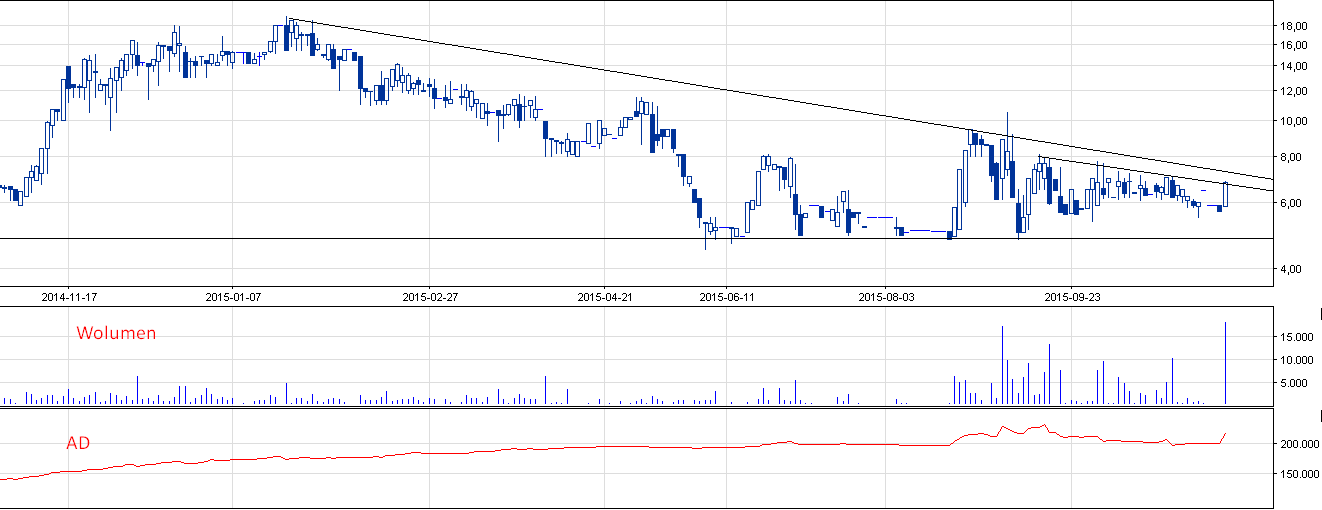This screenshot has height=510, width=1322.
Task: Click the 4,00 price axis label
Action: tap(1293, 269)
